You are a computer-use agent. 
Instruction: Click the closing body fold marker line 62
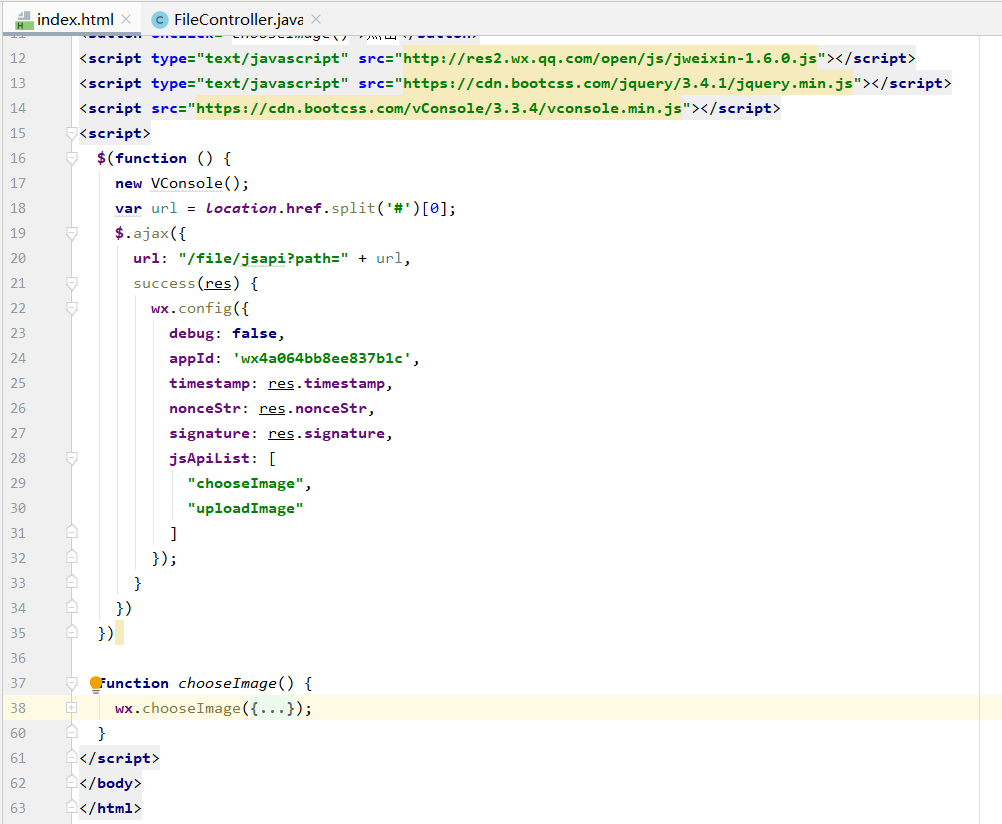click(72, 782)
